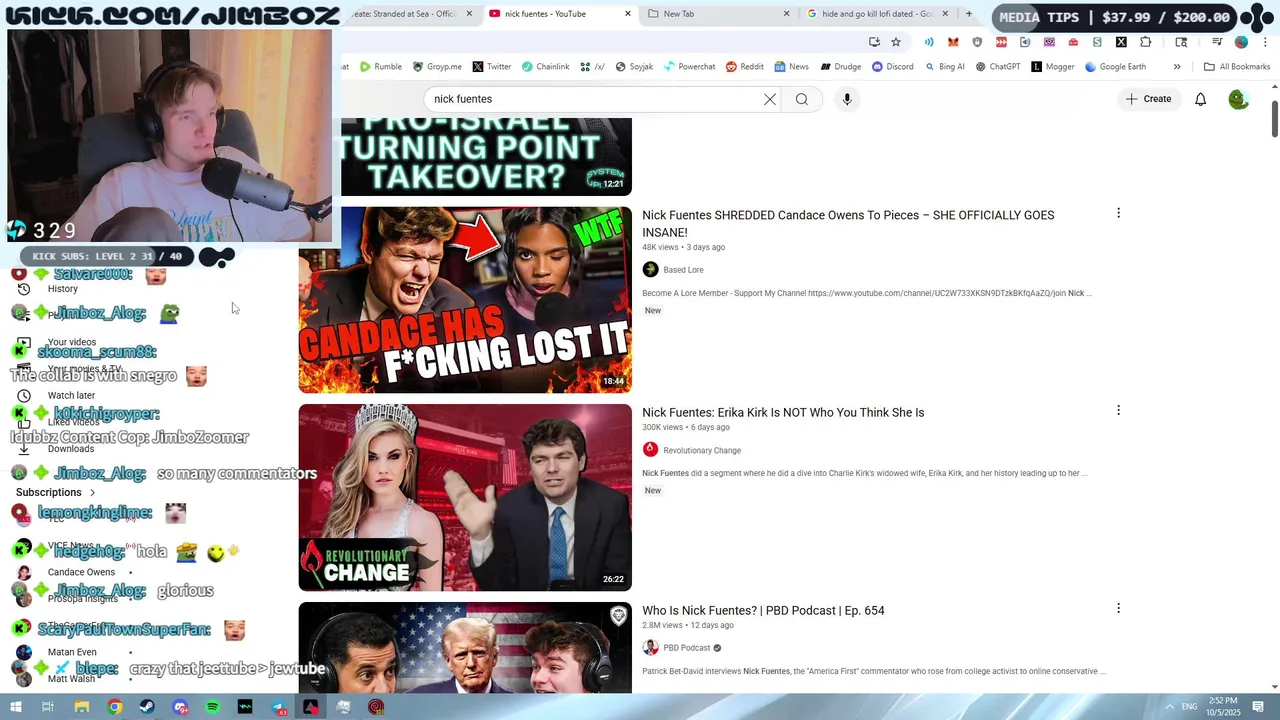
Task: Close the New Tab tab
Action: pos(787,14)
